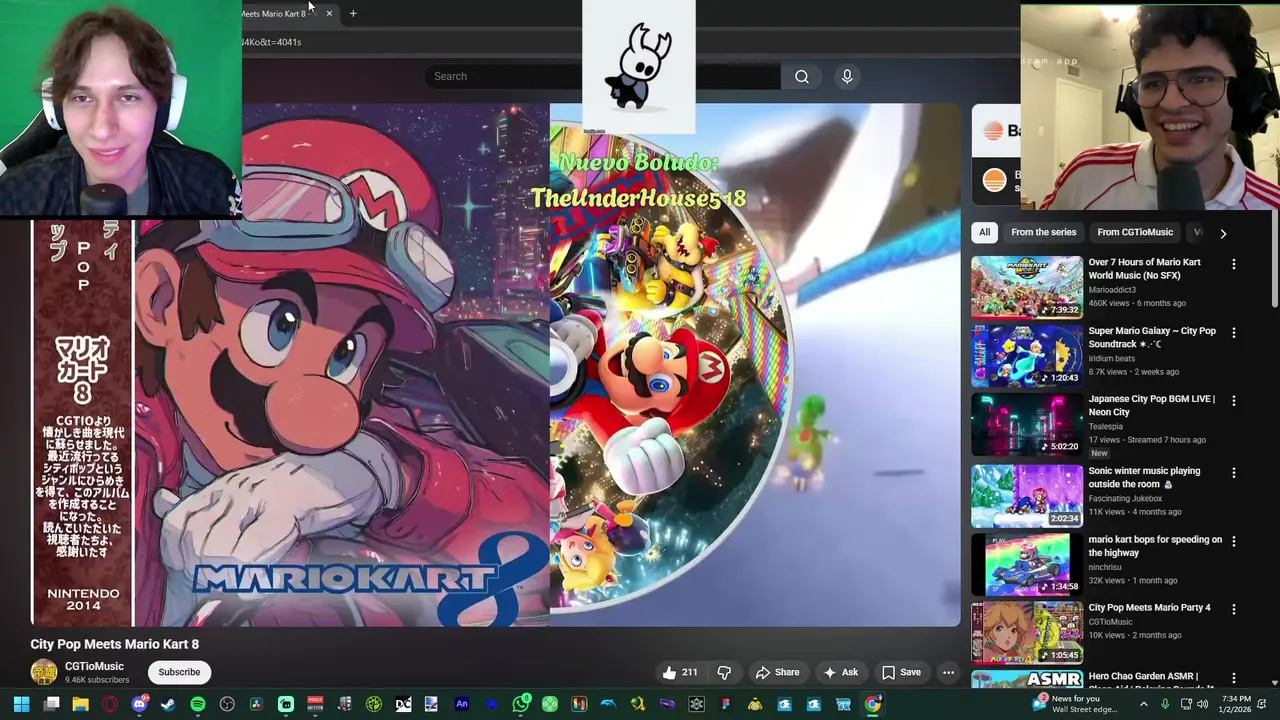The height and width of the screenshot is (720, 1280).
Task: Open options for Sonic winter music video
Action: click(x=1233, y=472)
